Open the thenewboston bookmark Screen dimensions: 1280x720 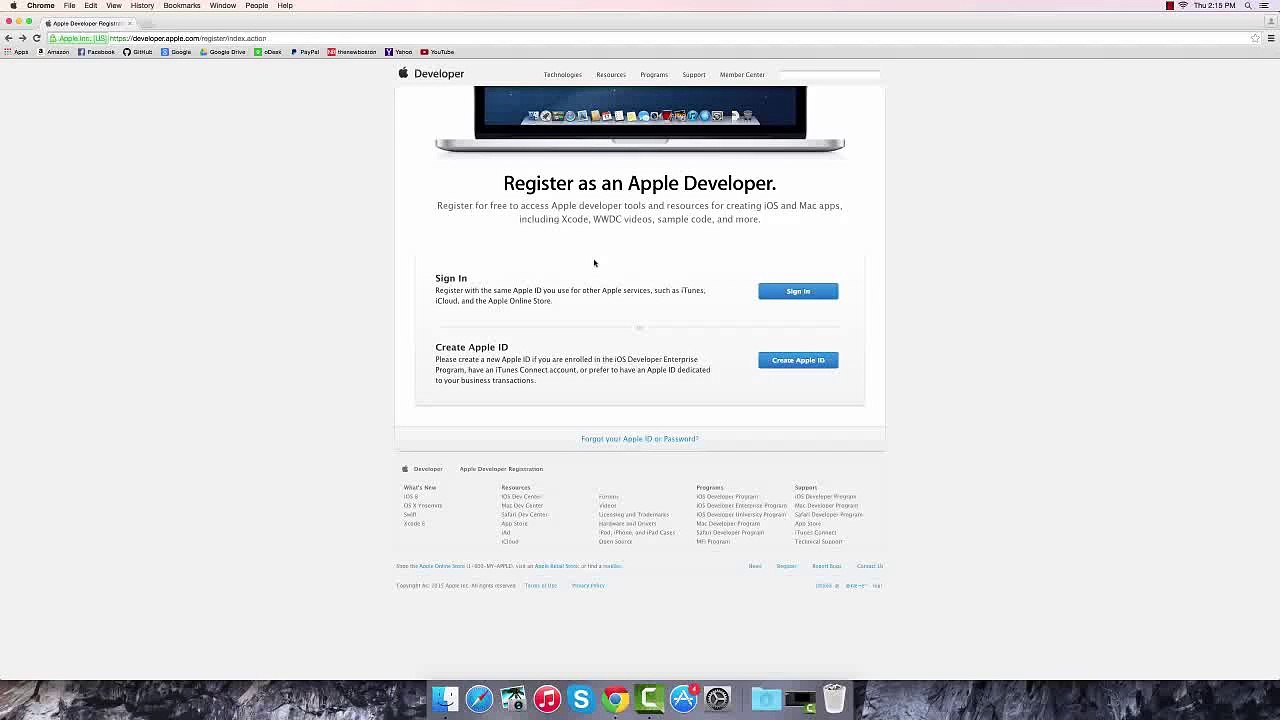pyautogui.click(x=352, y=52)
